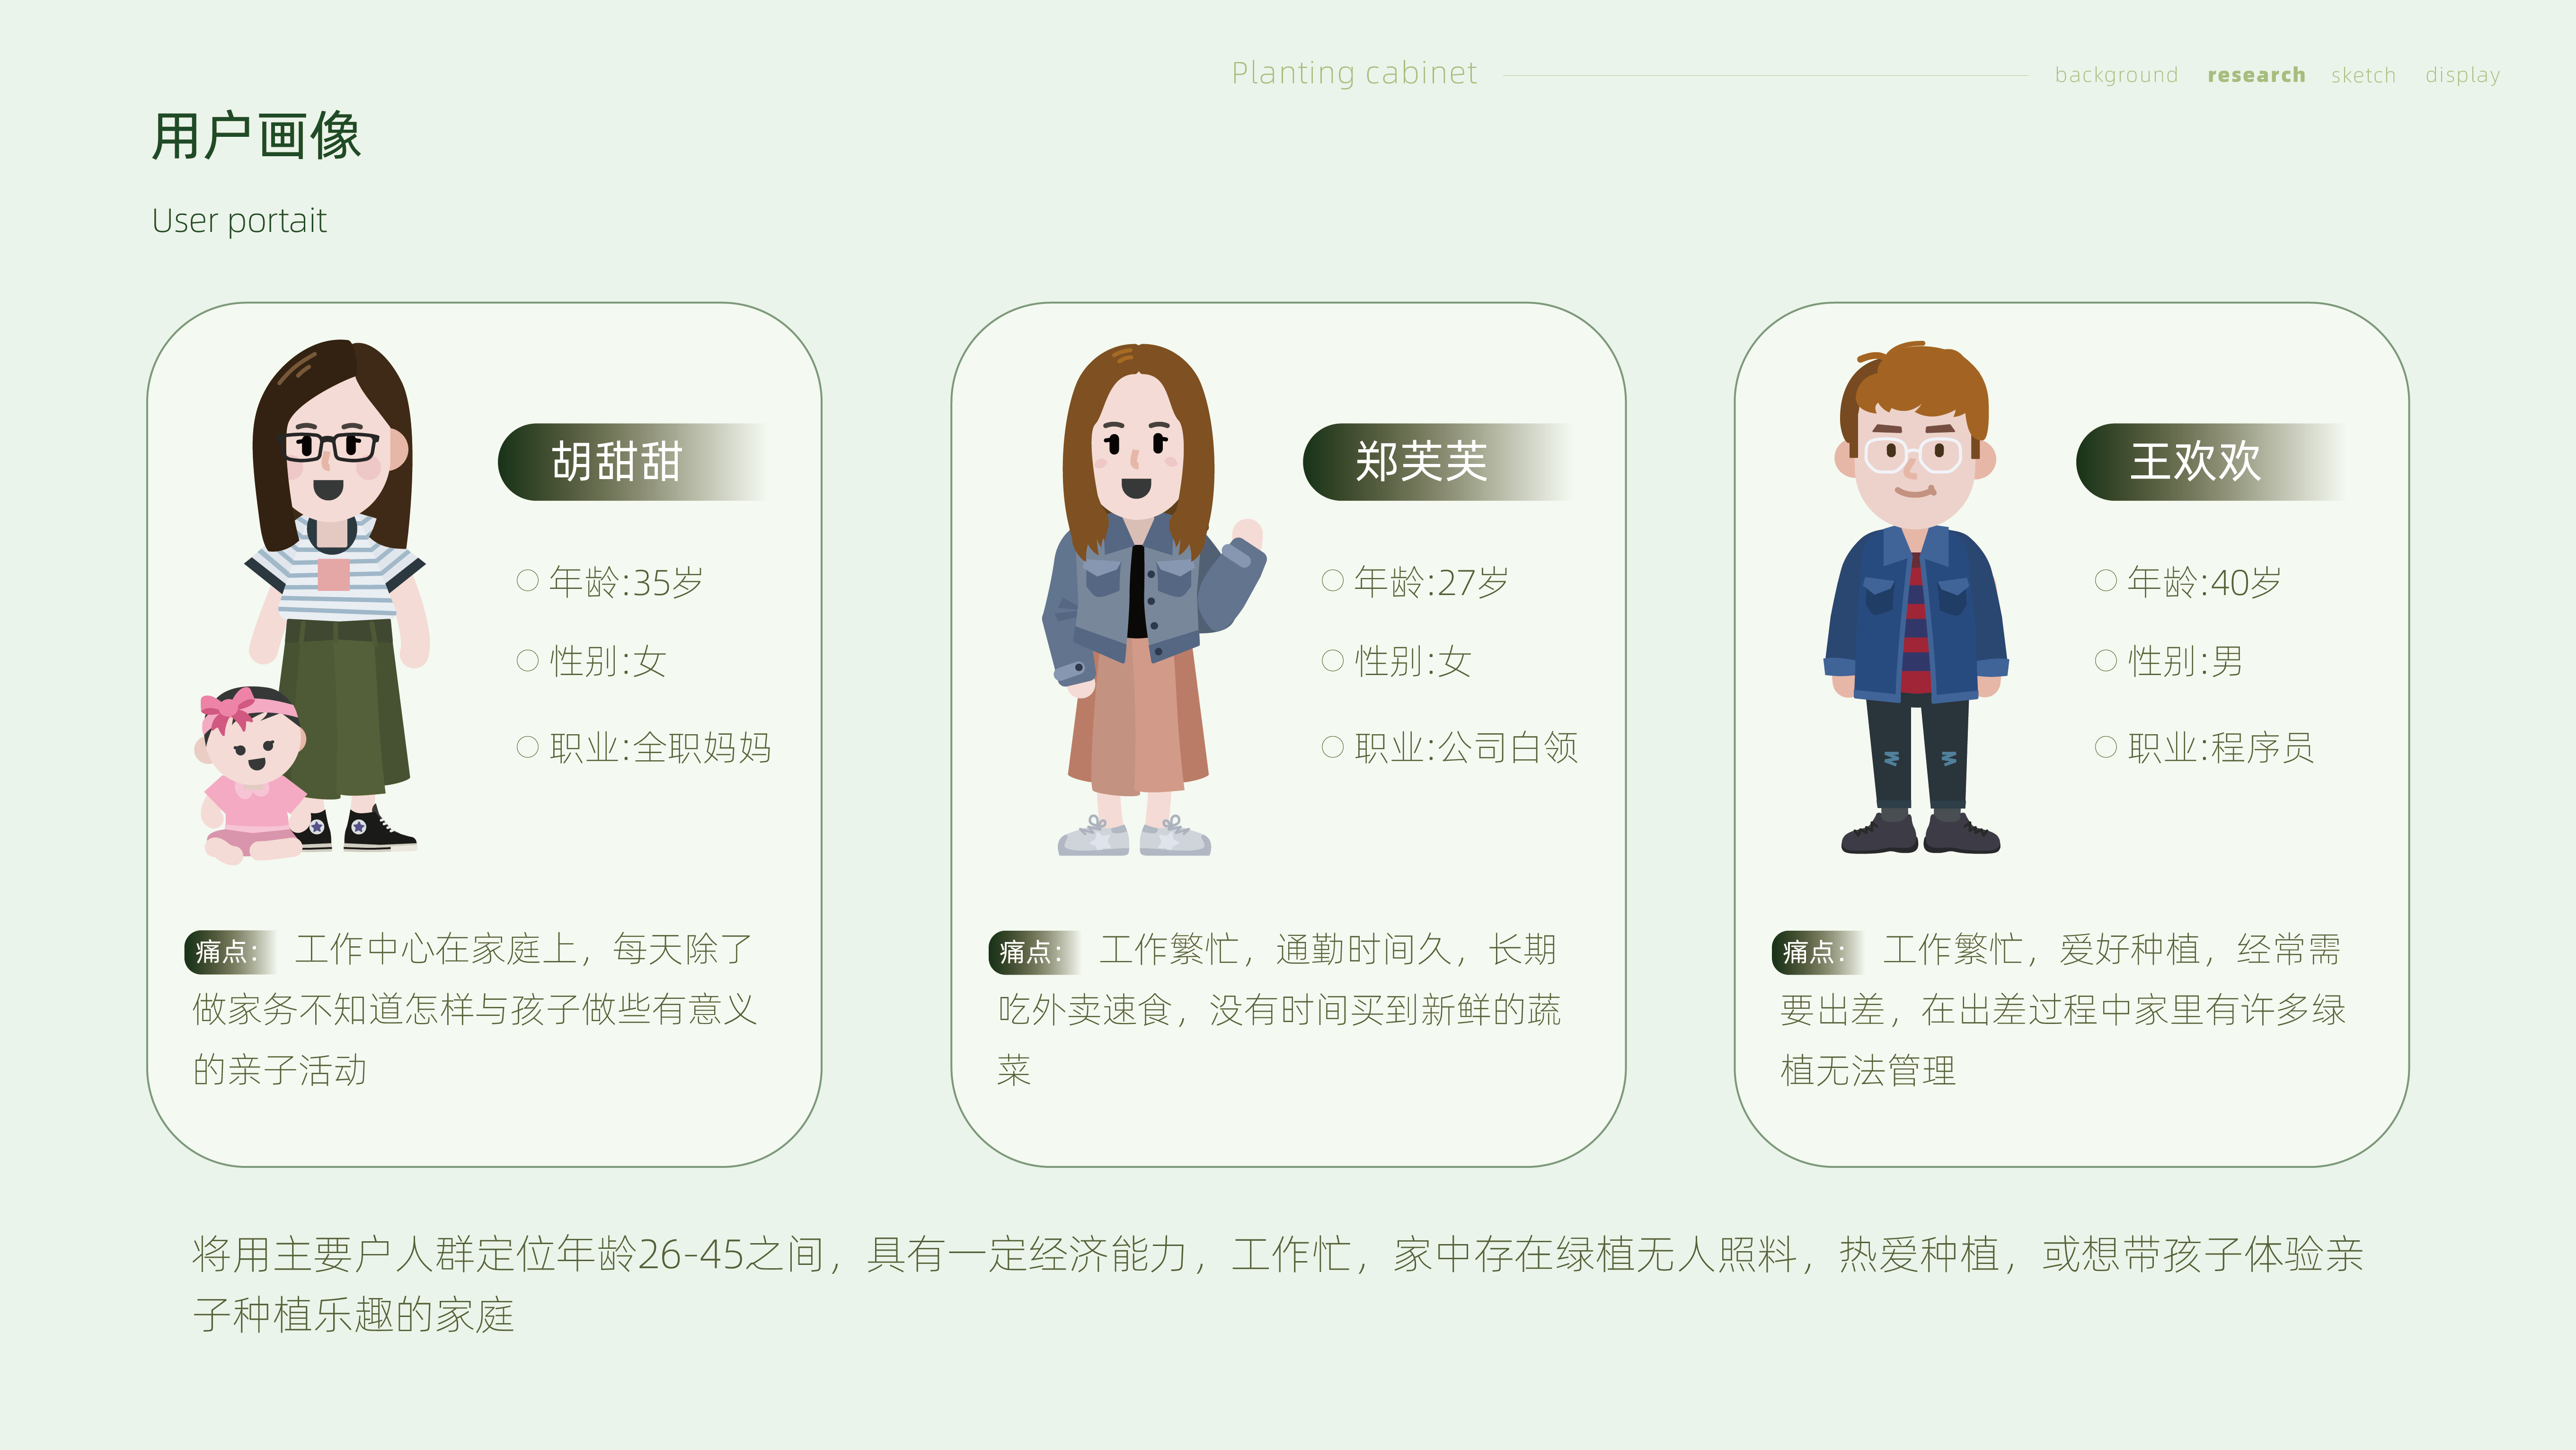This screenshot has width=2576, height=1450.
Task: Toggle the circle bullet beside 性别:男
Action: (2106, 660)
